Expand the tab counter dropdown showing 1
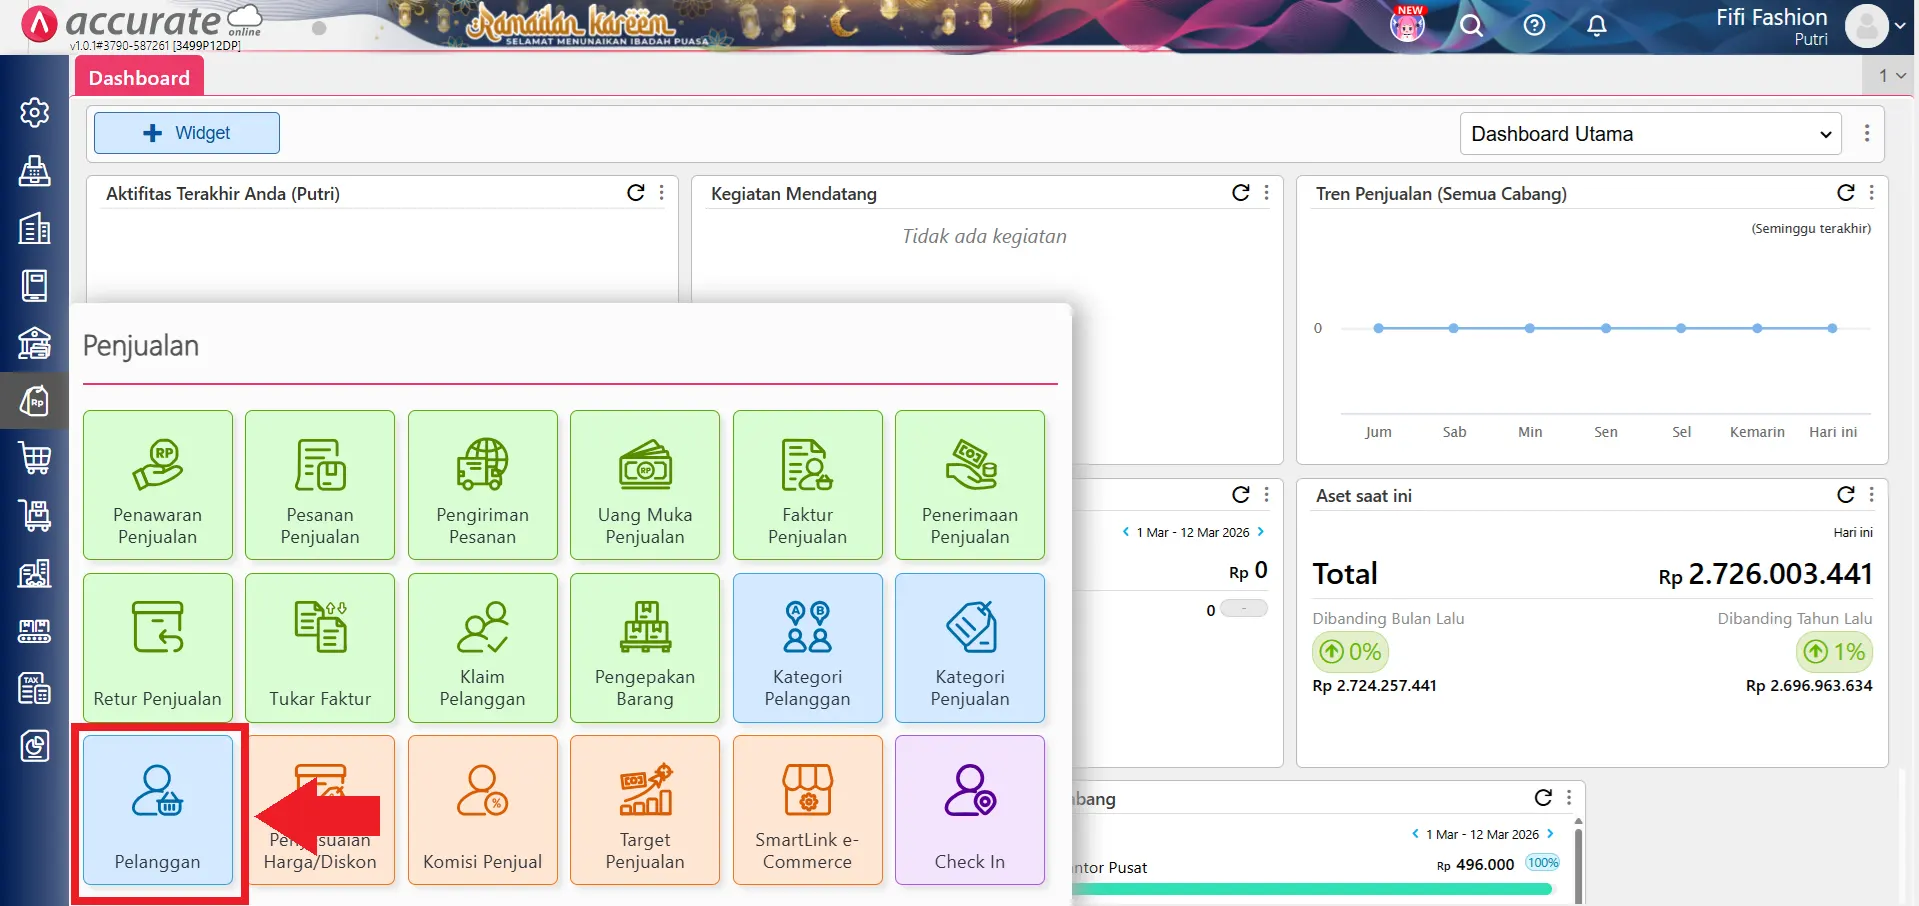 (1891, 75)
